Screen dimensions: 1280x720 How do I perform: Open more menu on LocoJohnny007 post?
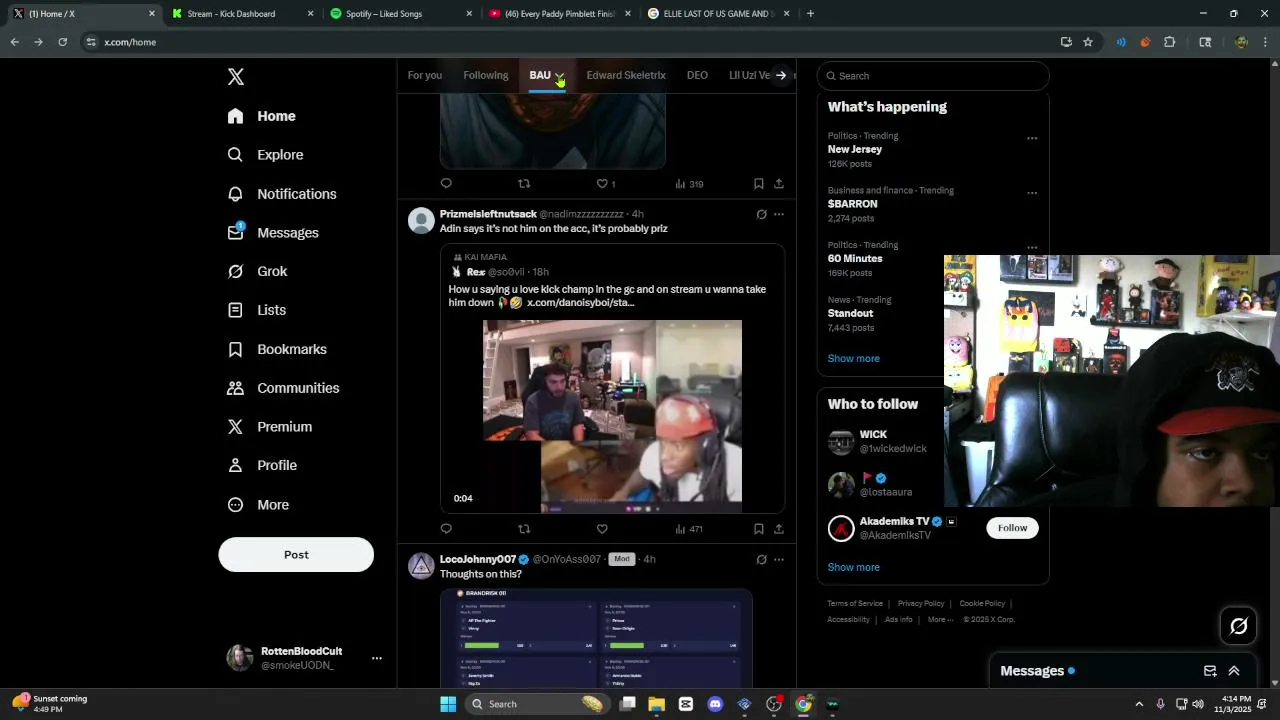click(x=779, y=559)
